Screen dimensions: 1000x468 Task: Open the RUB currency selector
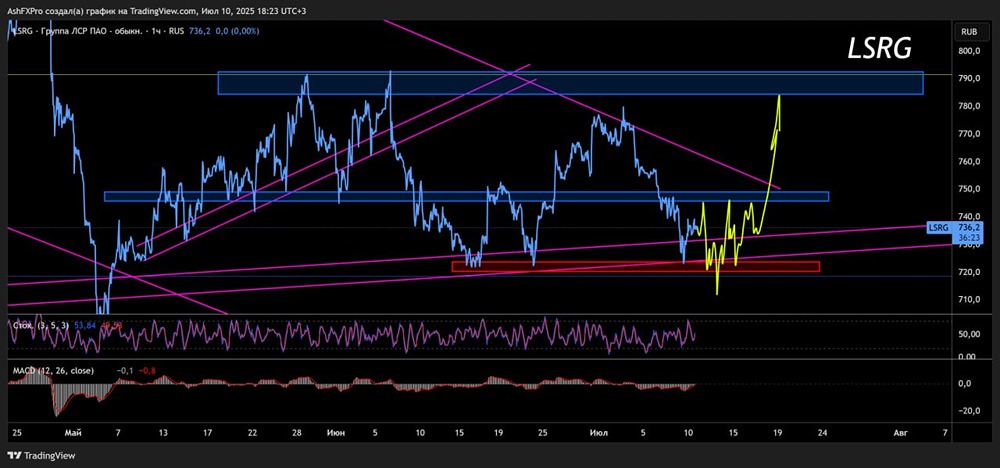pyautogui.click(x=970, y=31)
